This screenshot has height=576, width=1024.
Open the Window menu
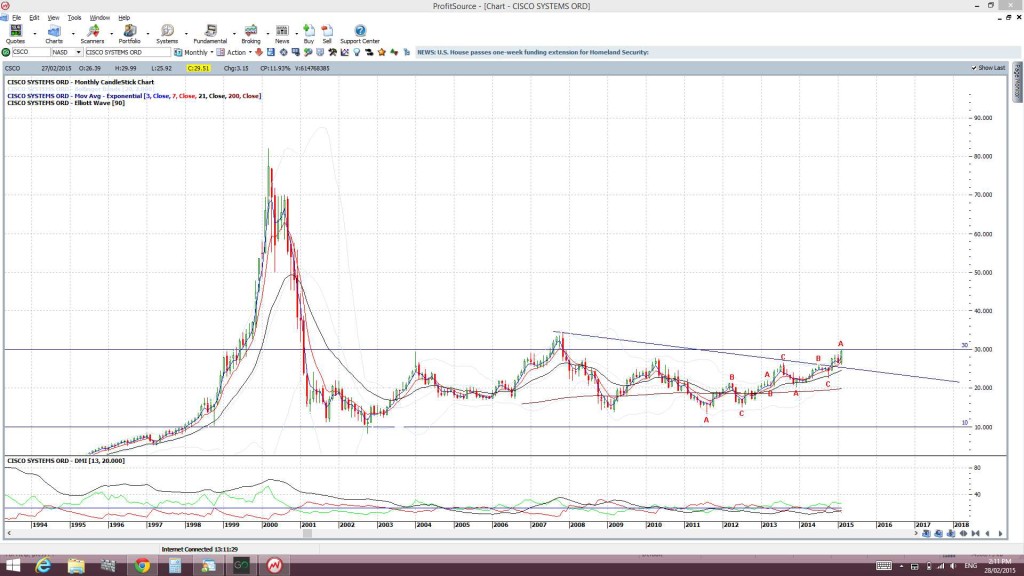(x=99, y=18)
